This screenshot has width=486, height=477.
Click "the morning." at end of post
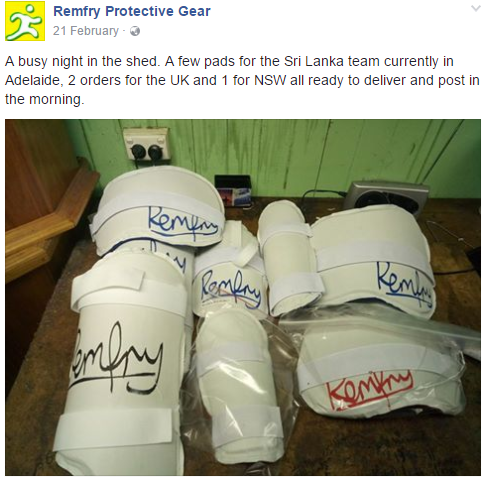coord(44,99)
